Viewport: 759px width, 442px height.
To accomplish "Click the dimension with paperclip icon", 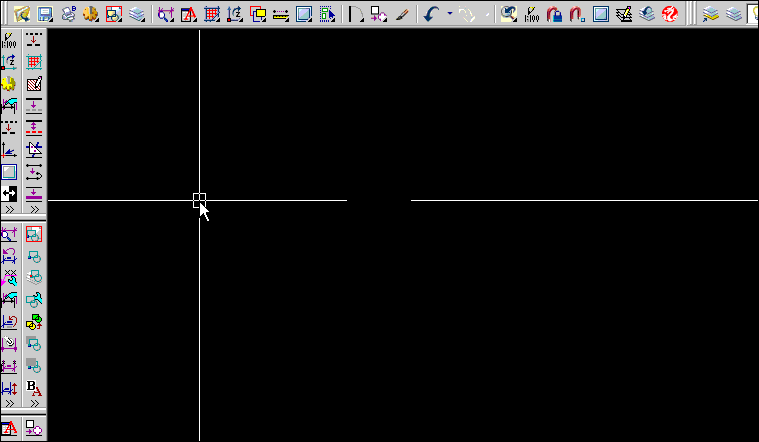I will tap(9, 343).
